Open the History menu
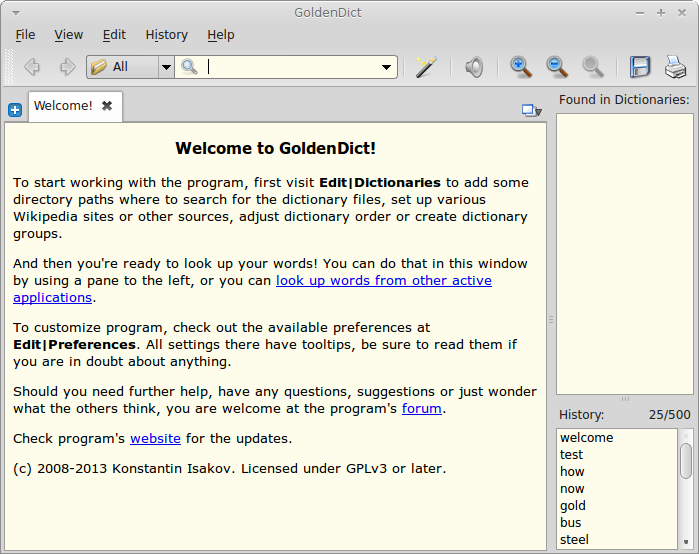The width and height of the screenshot is (699, 554). click(x=167, y=35)
